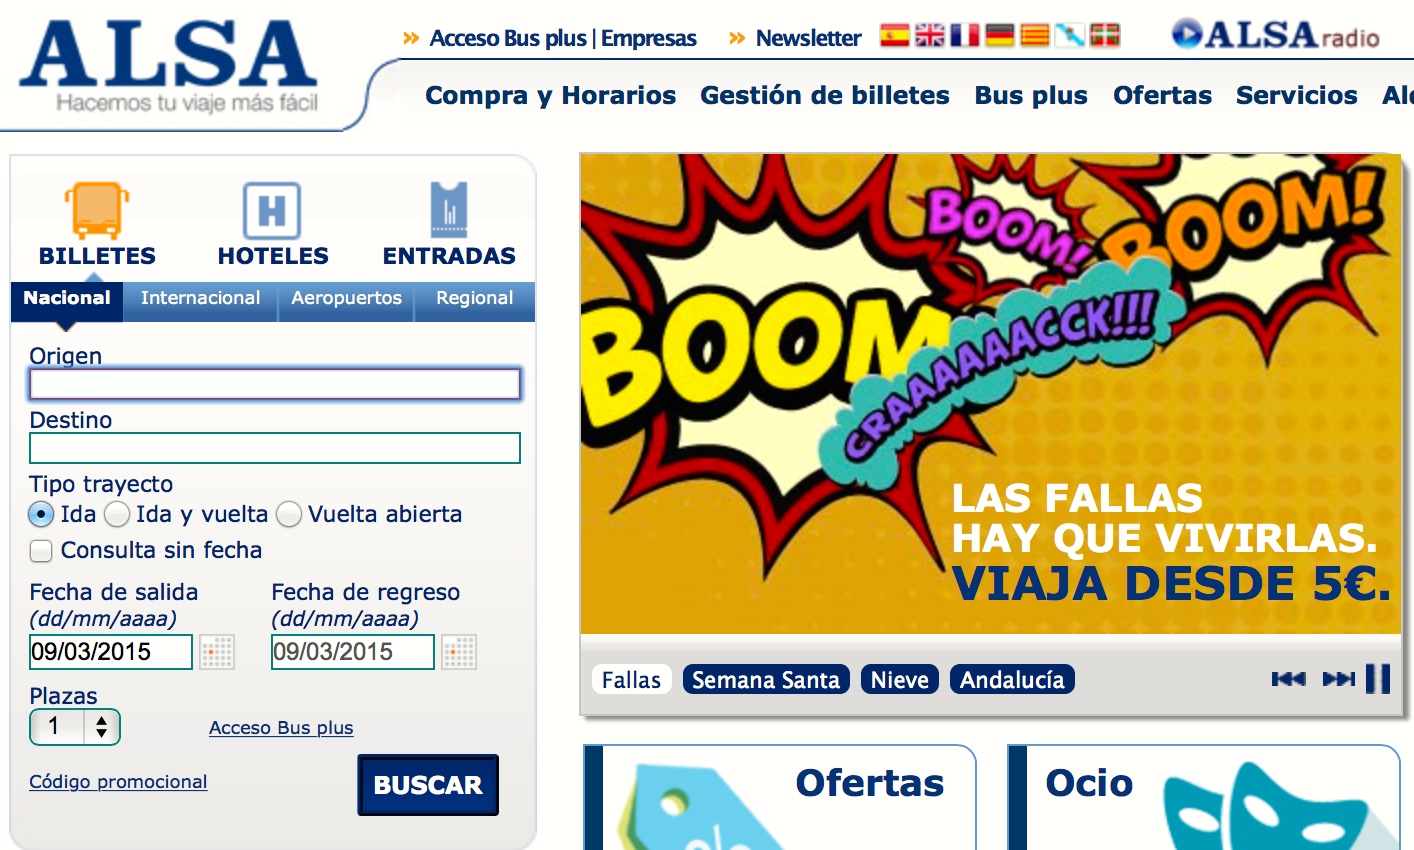Select the Spanish flag language

[x=894, y=36]
